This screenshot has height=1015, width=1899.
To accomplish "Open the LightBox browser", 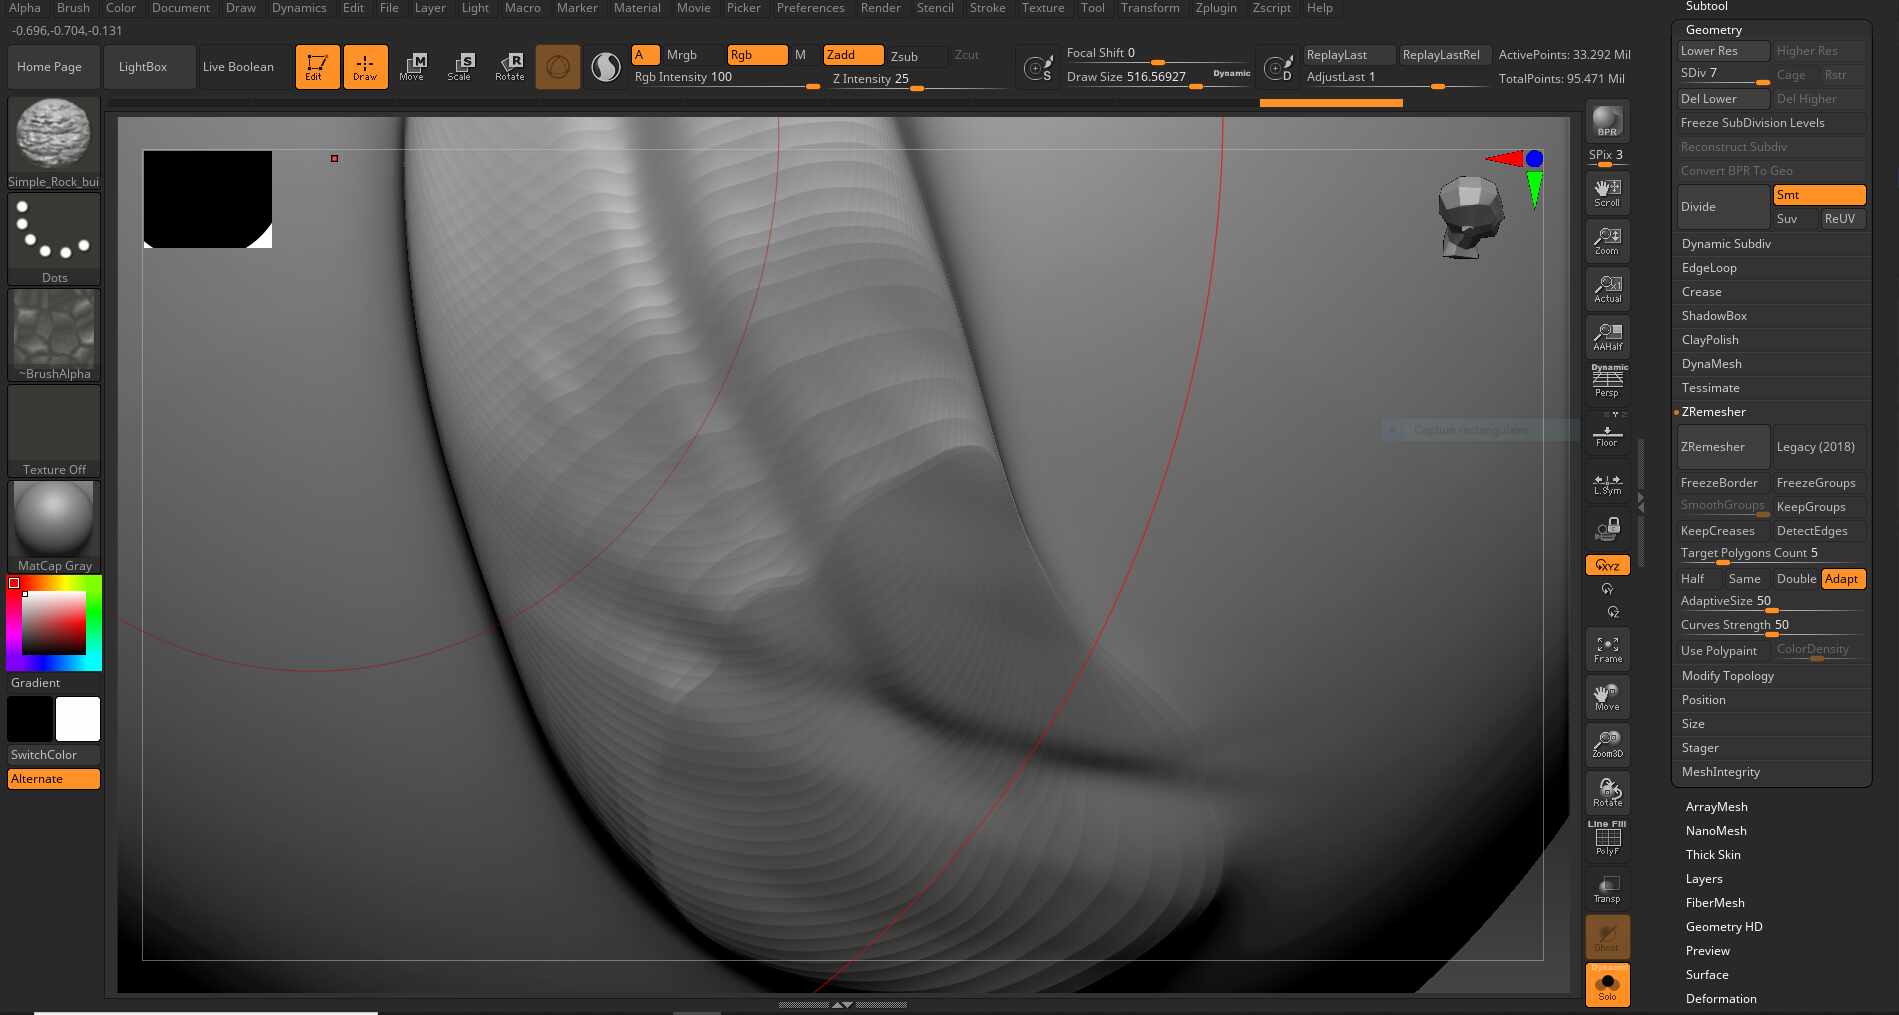I will click(x=143, y=67).
